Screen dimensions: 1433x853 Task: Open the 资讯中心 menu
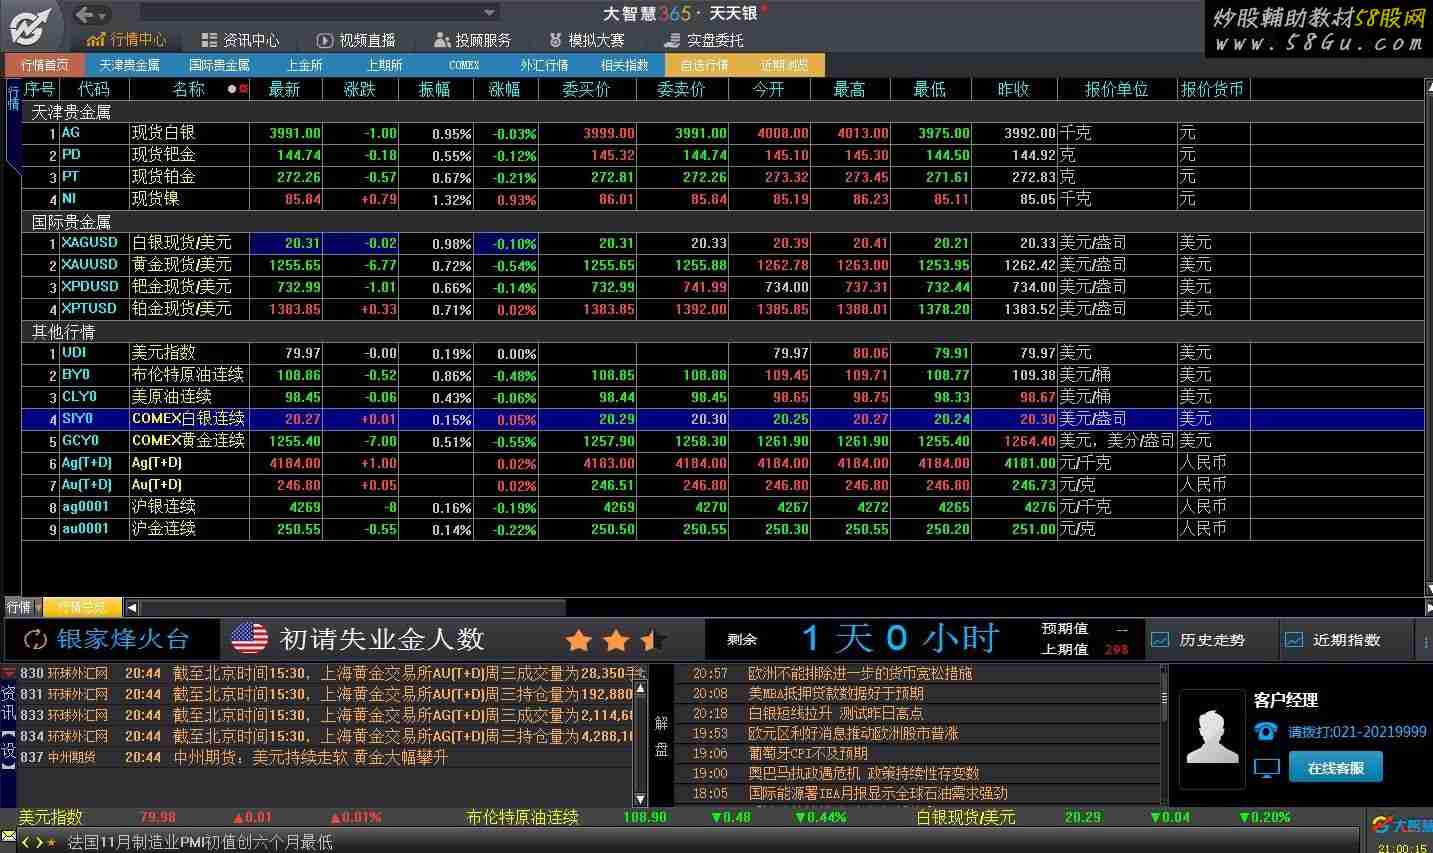240,40
